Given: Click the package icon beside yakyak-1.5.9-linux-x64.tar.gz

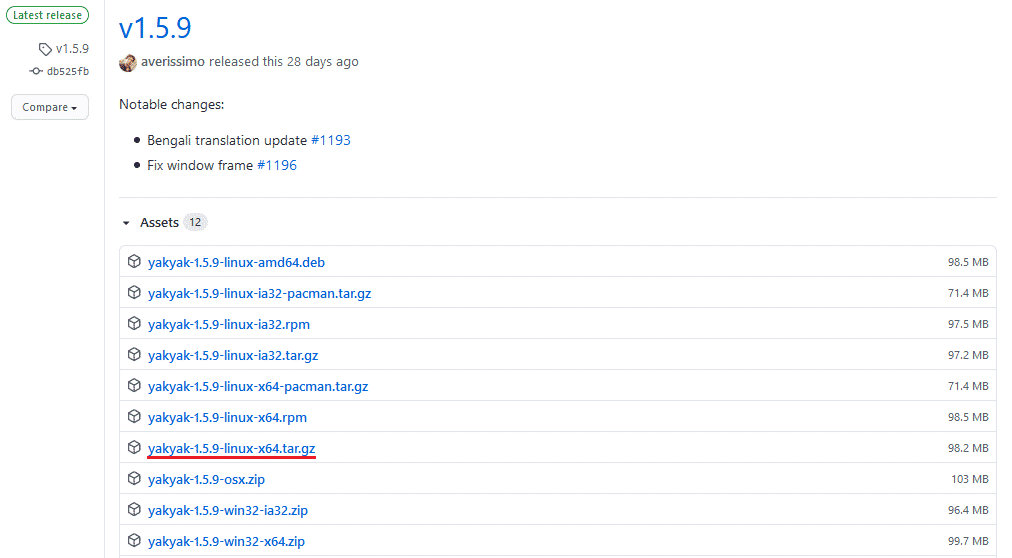Looking at the screenshot, I should click(x=134, y=447).
